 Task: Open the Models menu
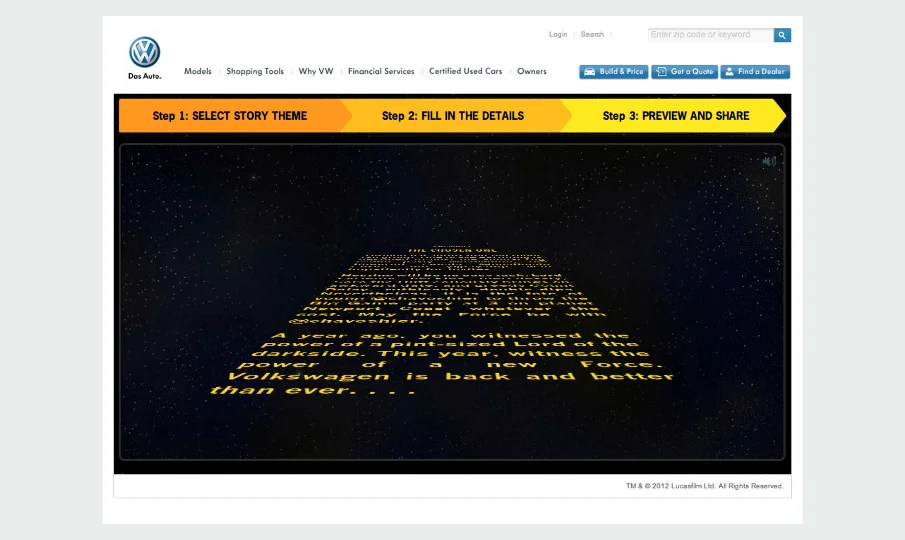197,71
